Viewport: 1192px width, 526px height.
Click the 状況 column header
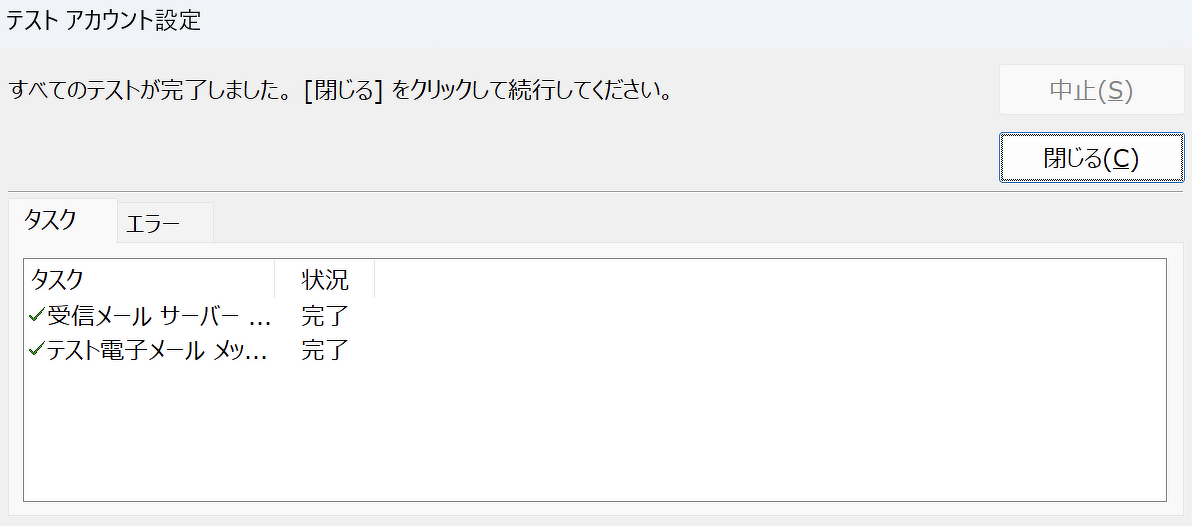tap(325, 279)
